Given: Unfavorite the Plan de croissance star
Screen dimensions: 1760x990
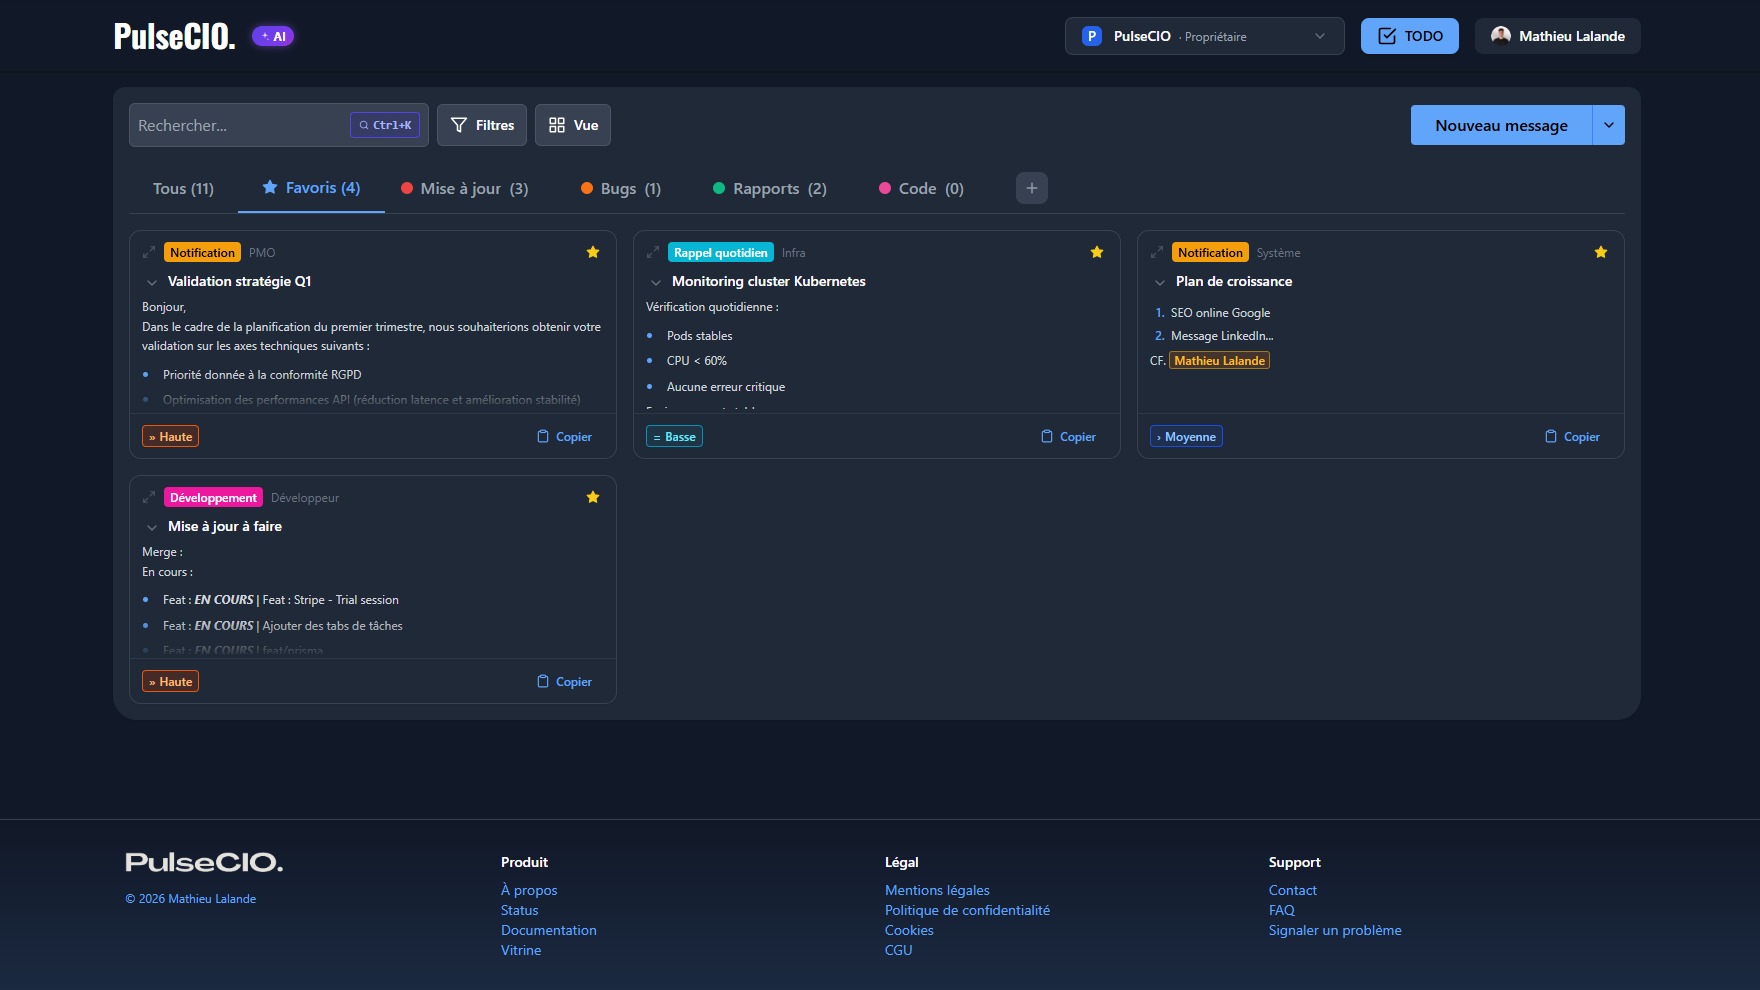Looking at the screenshot, I should pos(1601,252).
